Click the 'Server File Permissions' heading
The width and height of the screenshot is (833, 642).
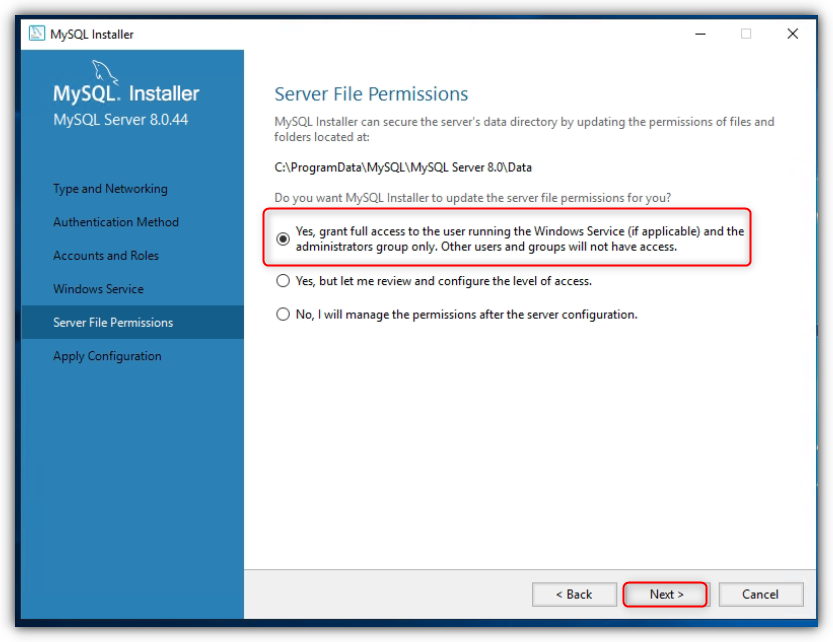371,94
